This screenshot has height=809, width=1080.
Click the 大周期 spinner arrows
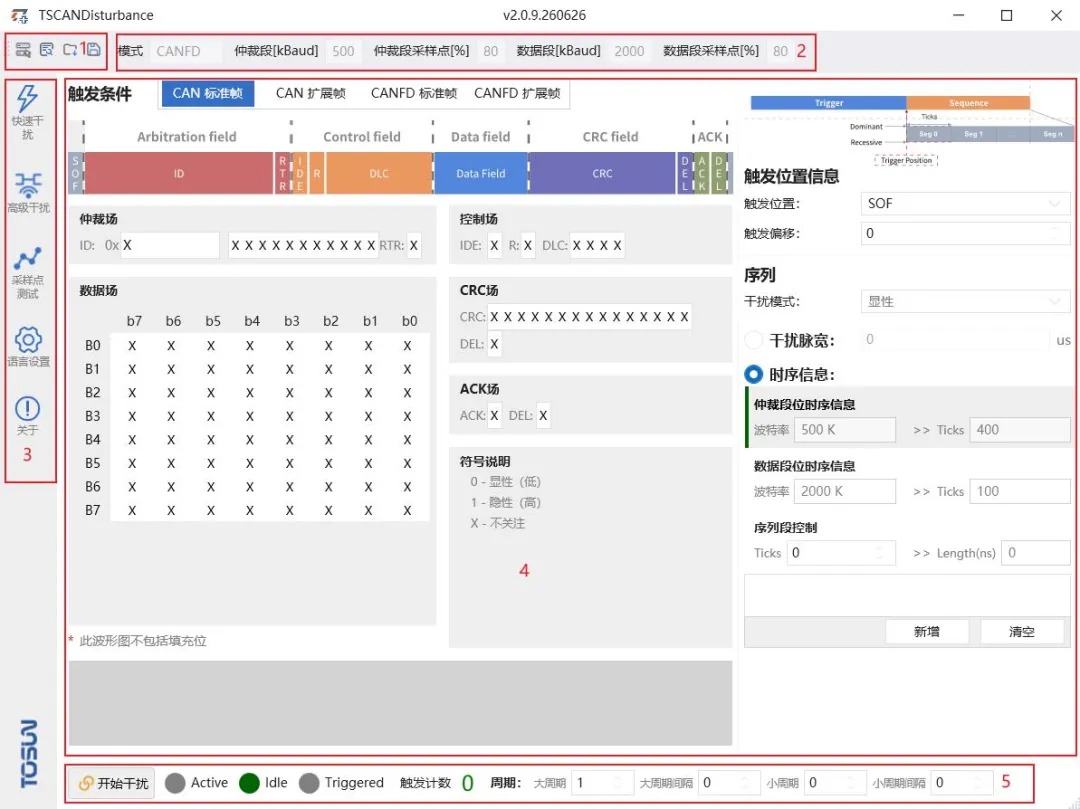618,783
